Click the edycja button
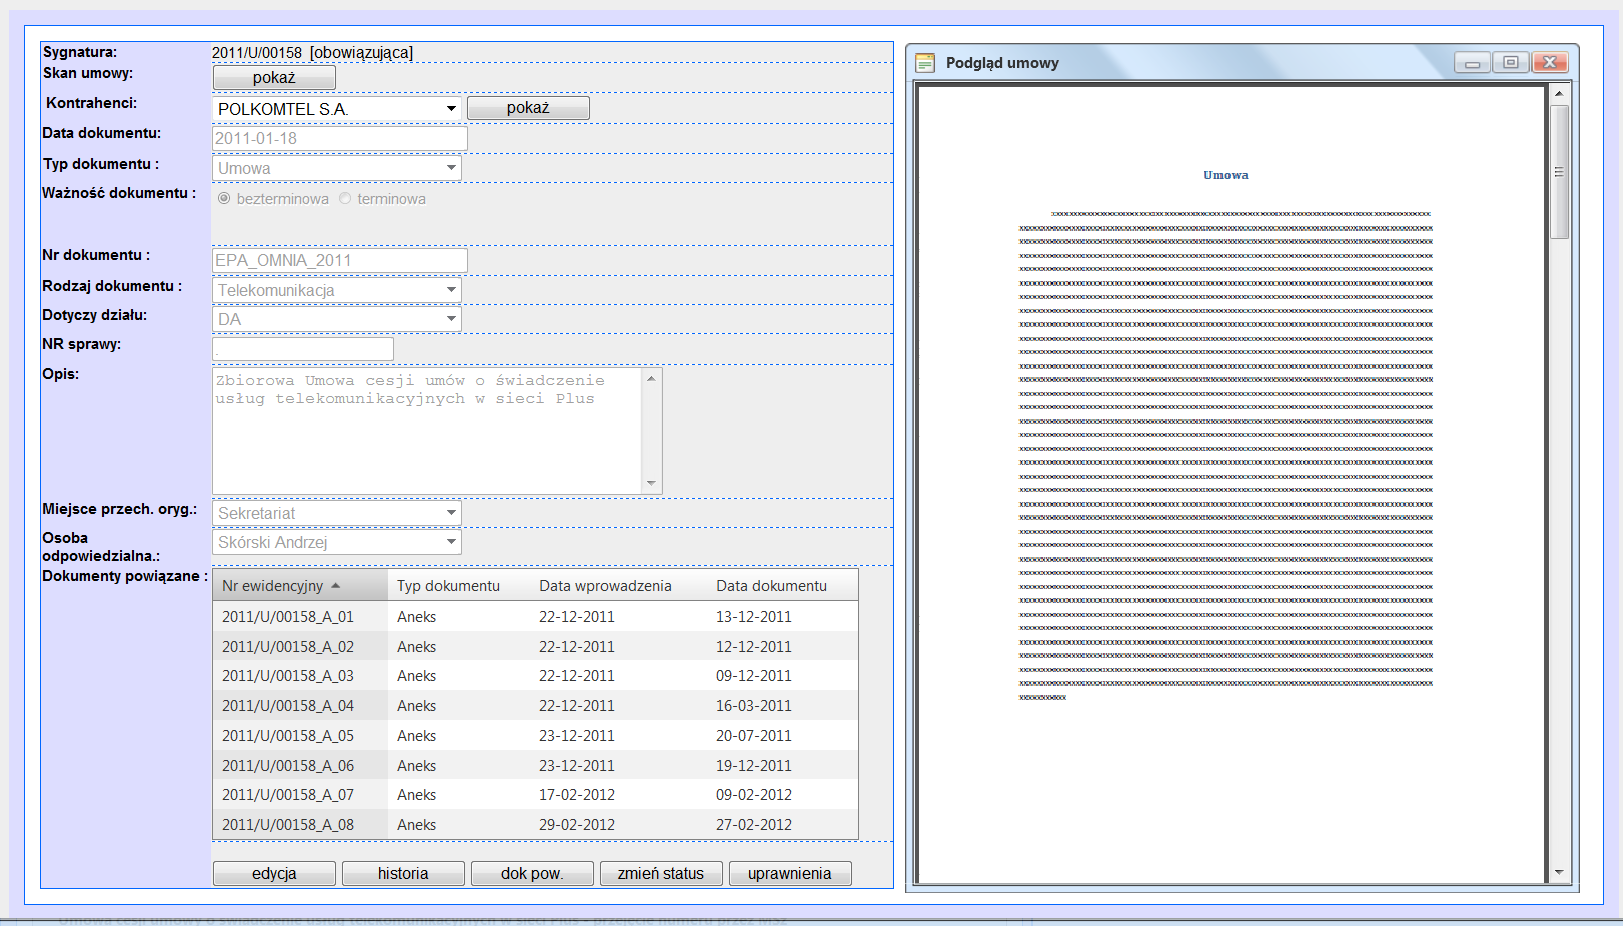This screenshot has height=926, width=1623. [x=274, y=873]
